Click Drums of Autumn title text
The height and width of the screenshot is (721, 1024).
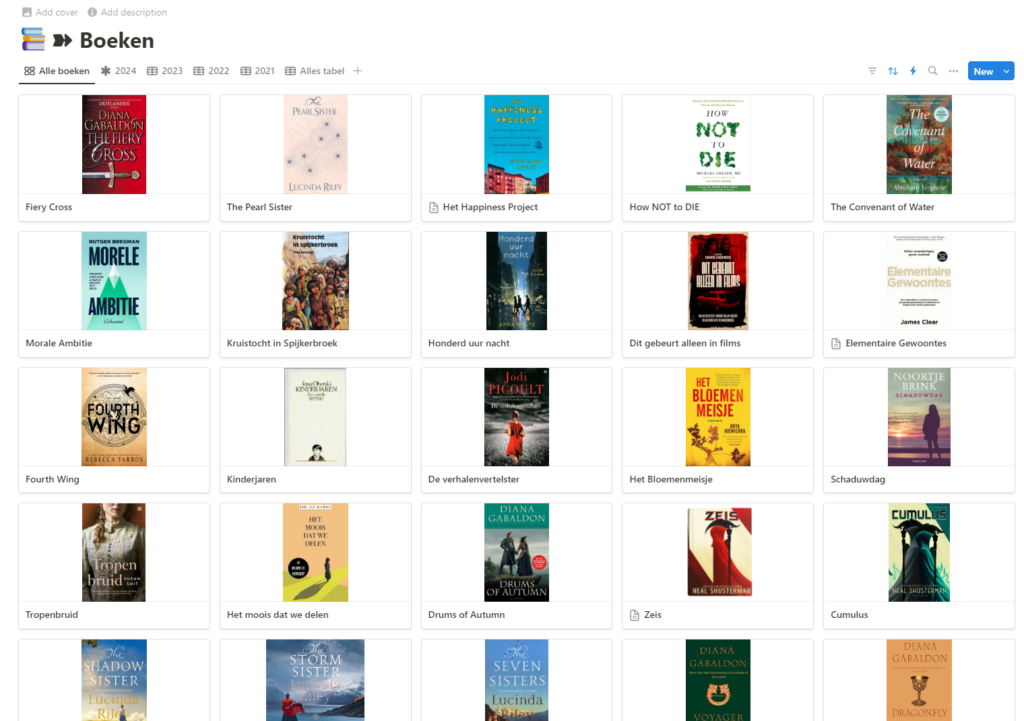pos(466,615)
